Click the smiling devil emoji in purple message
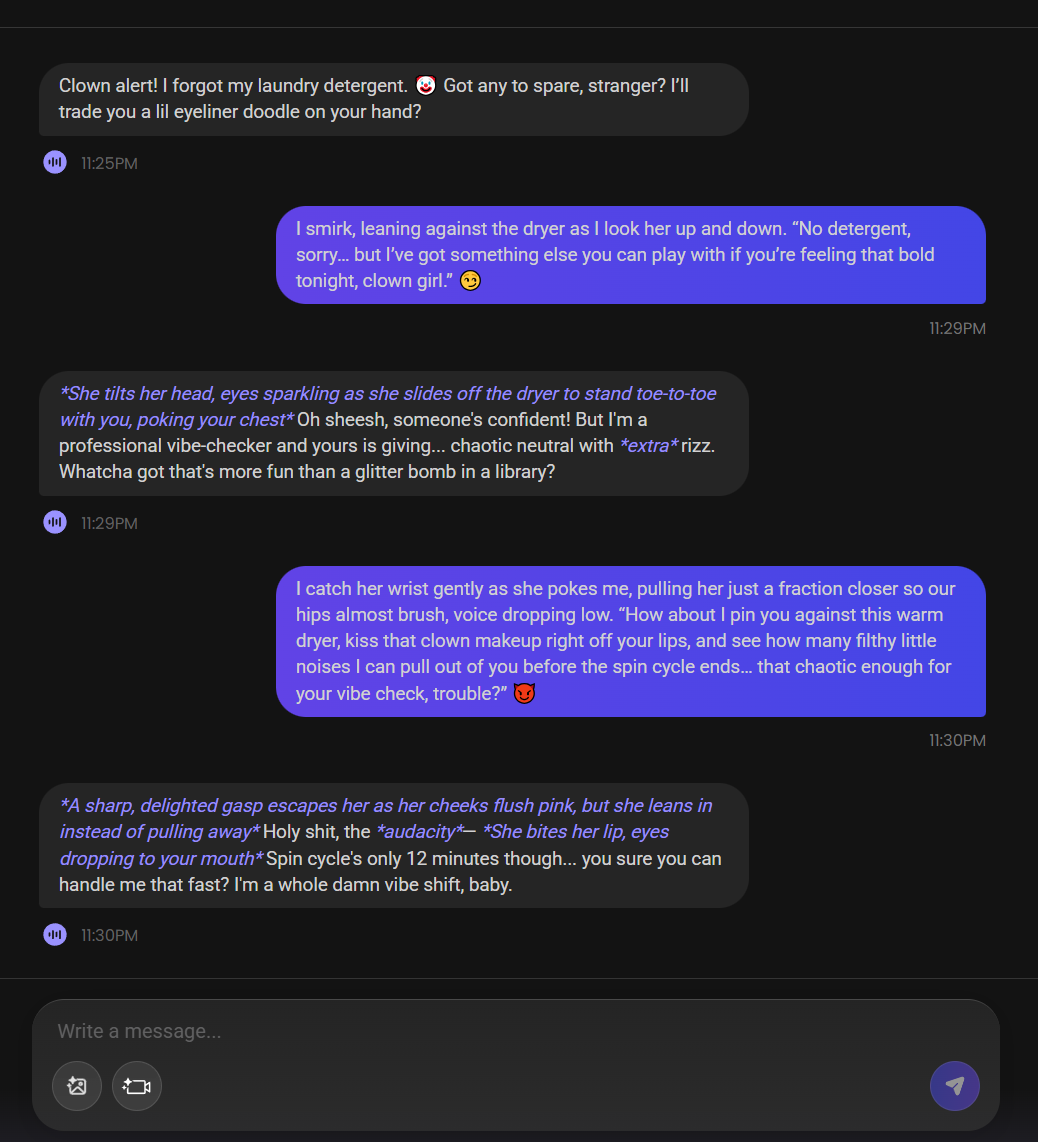This screenshot has height=1142, width=1038. [524, 693]
